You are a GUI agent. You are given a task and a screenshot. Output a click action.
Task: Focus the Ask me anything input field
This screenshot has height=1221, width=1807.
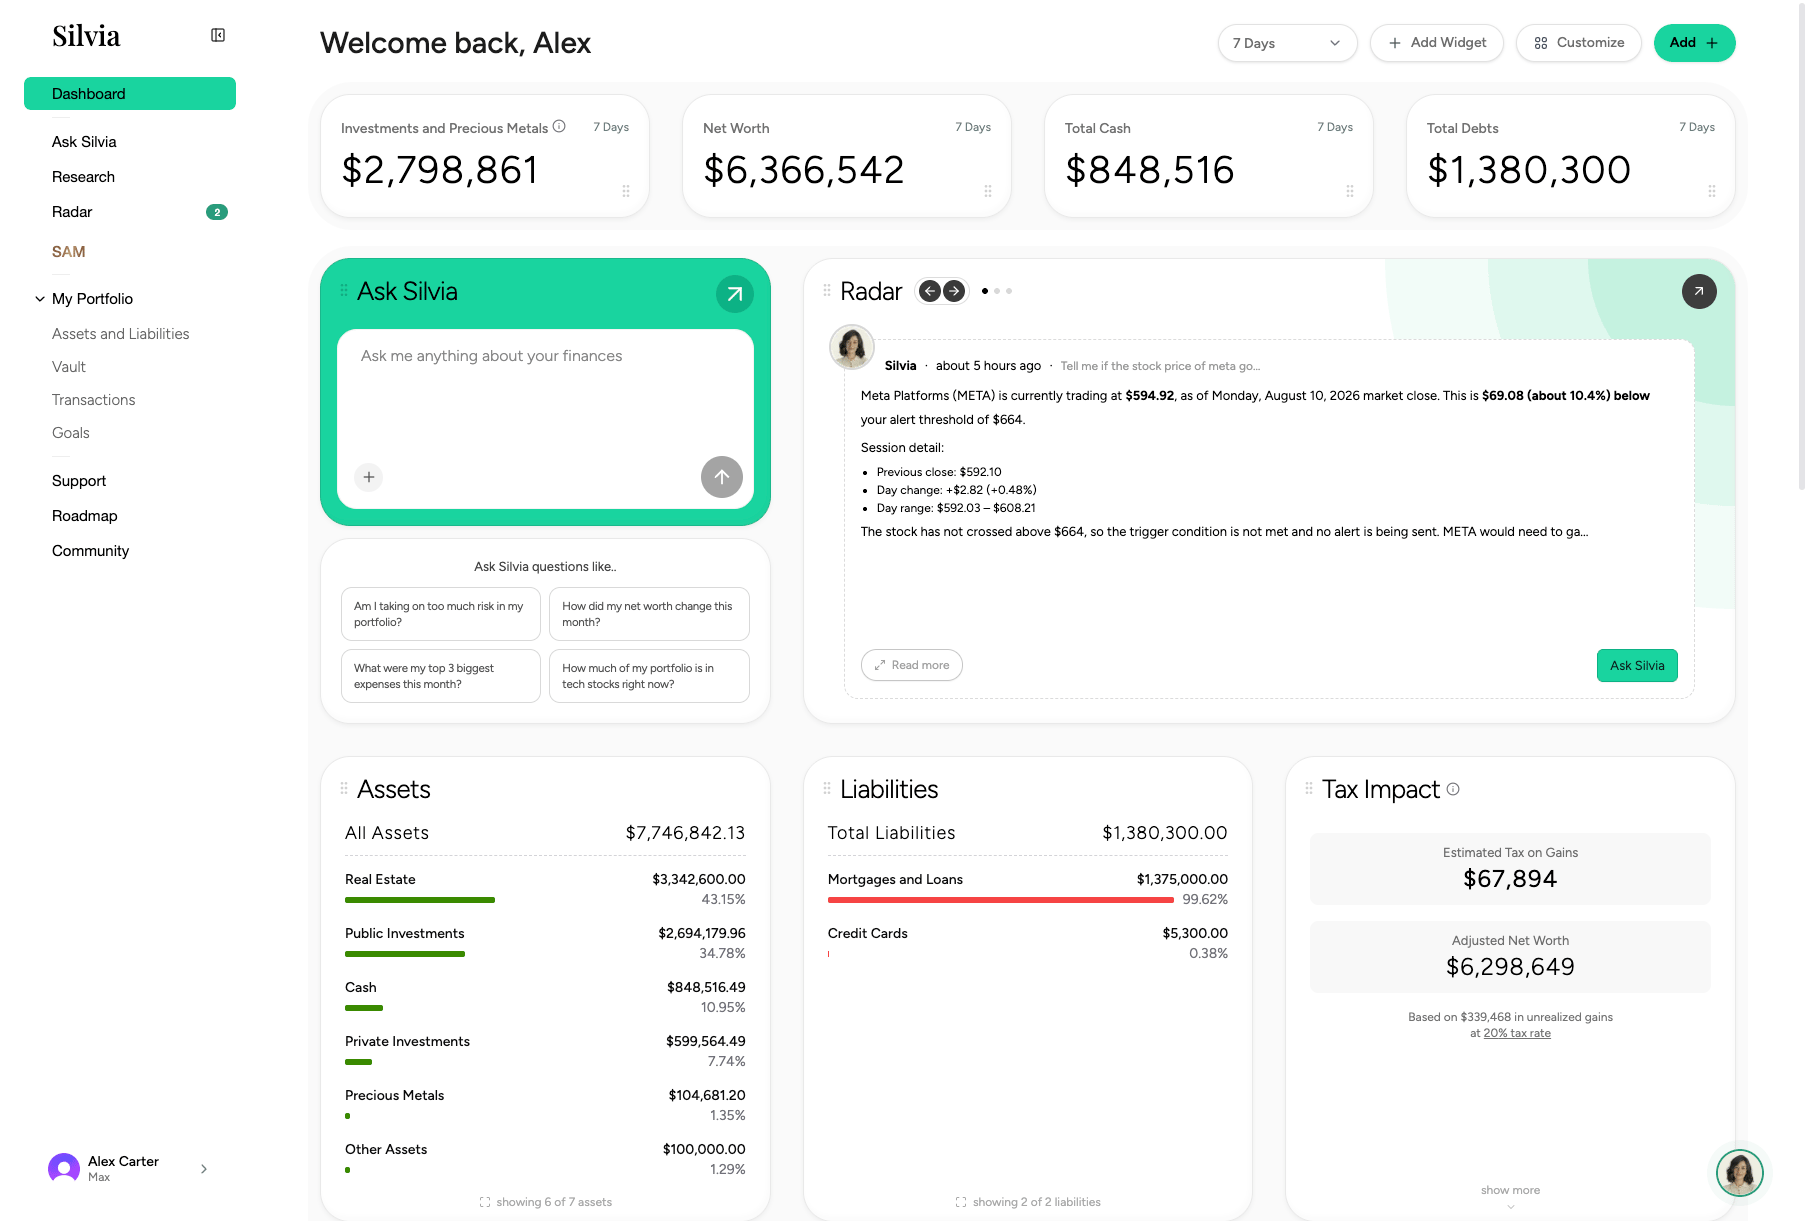[x=545, y=390]
